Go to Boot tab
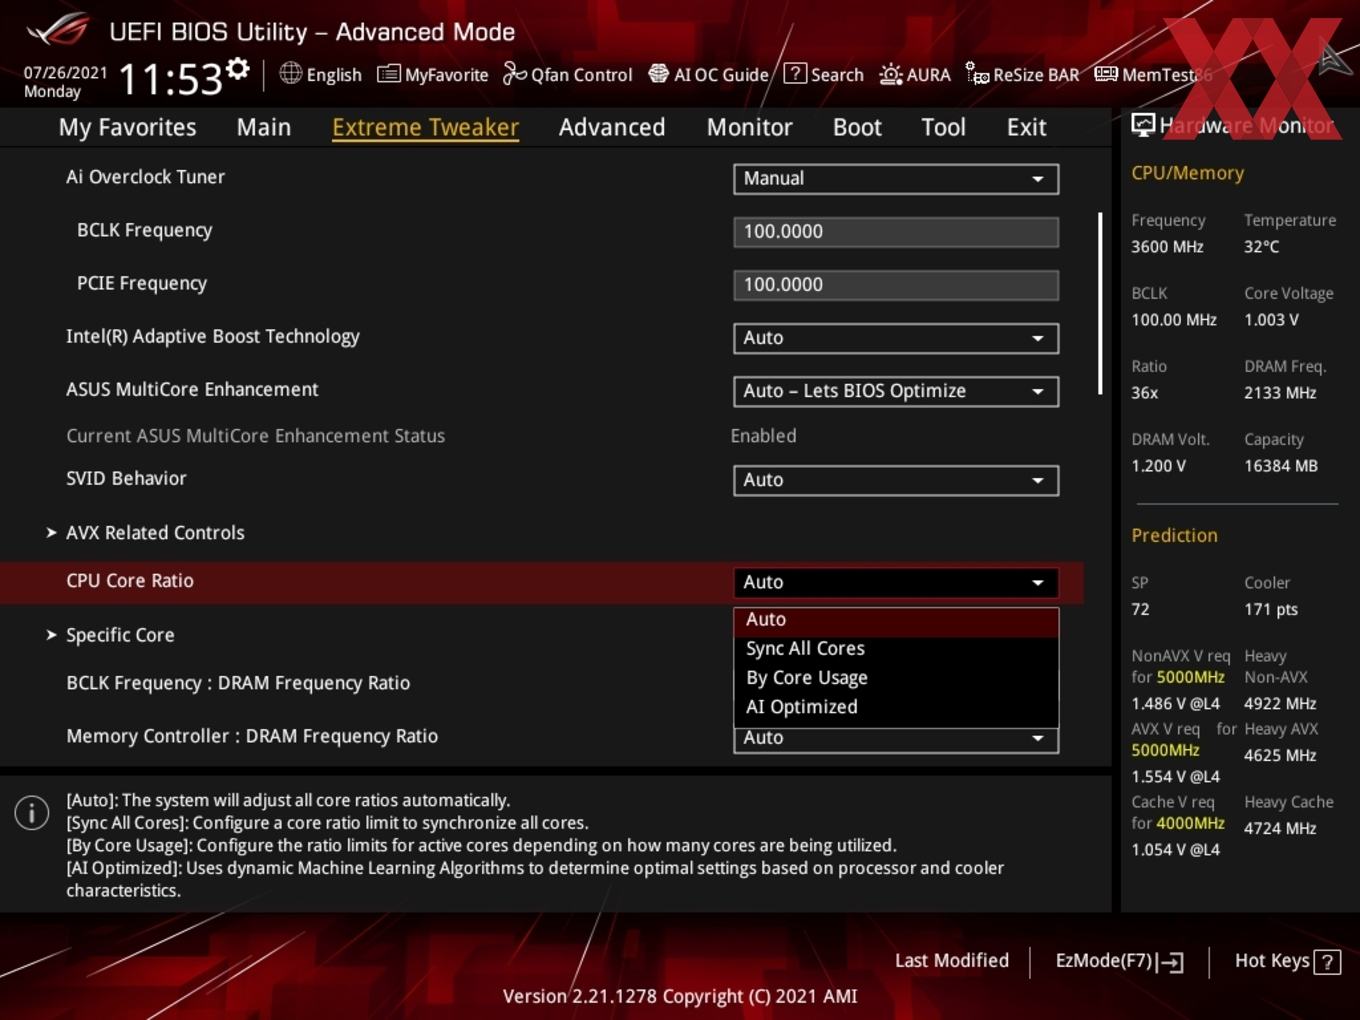 coord(857,127)
